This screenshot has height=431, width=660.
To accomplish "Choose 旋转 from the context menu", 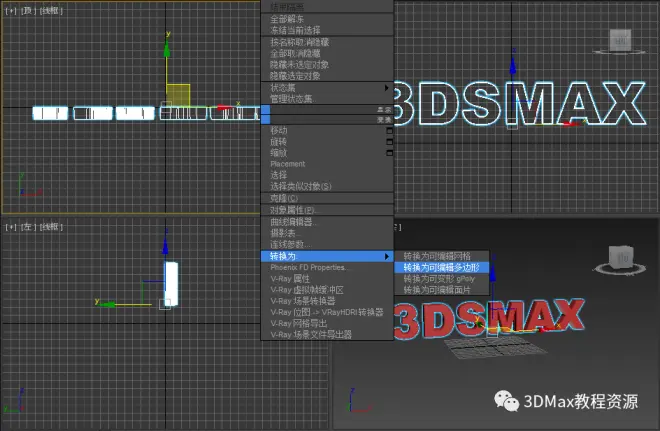I will tap(279, 142).
